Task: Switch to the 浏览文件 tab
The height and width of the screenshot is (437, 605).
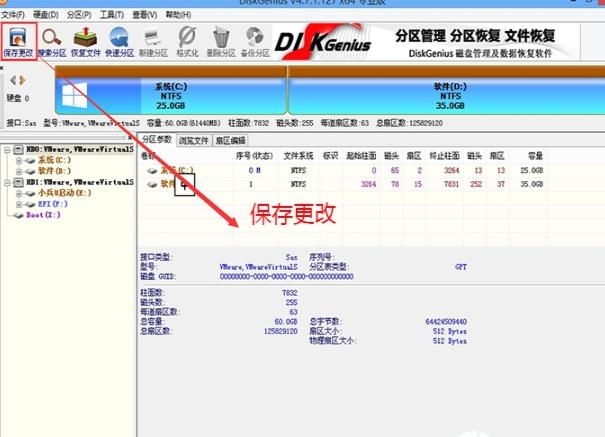Action: [193, 141]
